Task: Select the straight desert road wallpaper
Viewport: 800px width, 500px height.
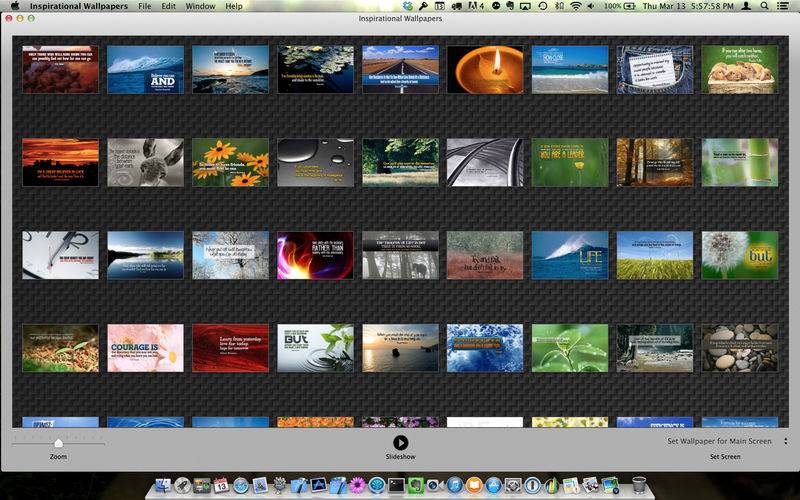Action: coord(400,69)
